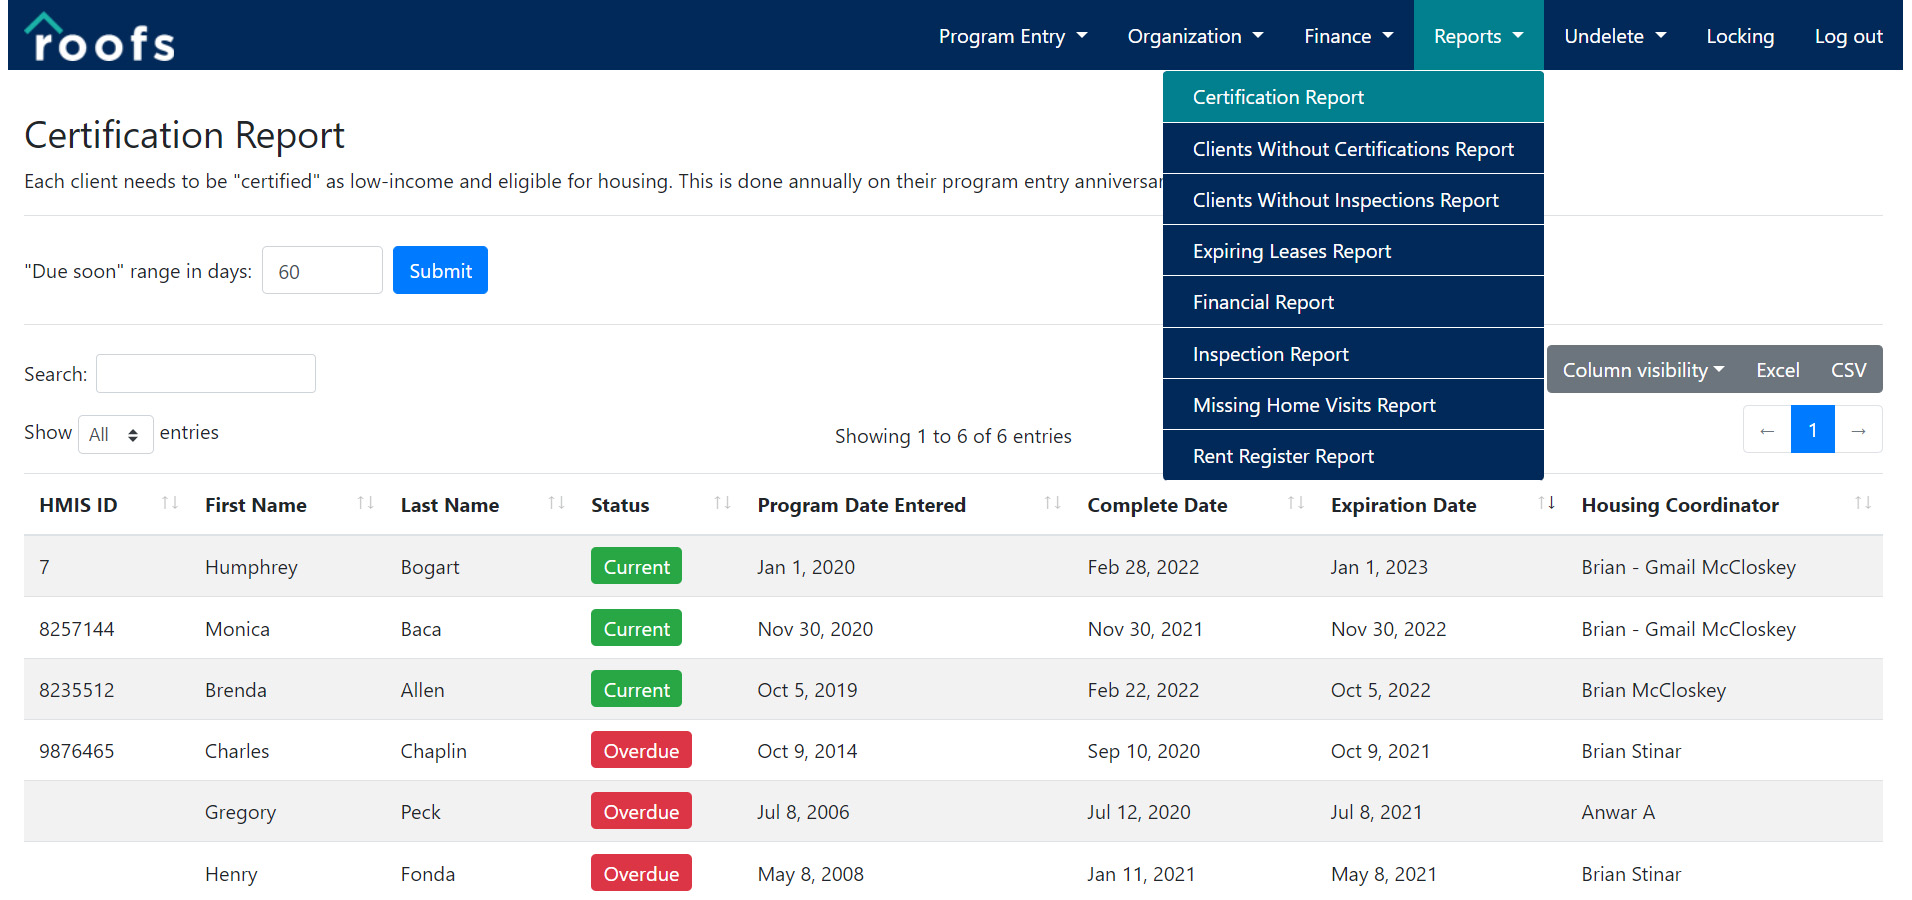
Task: Click Nov 30, 2022 expiration date
Action: [1388, 629]
